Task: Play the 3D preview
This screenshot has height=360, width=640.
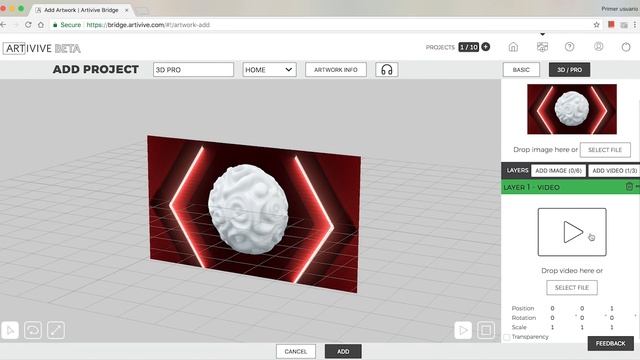Action: pos(463,330)
